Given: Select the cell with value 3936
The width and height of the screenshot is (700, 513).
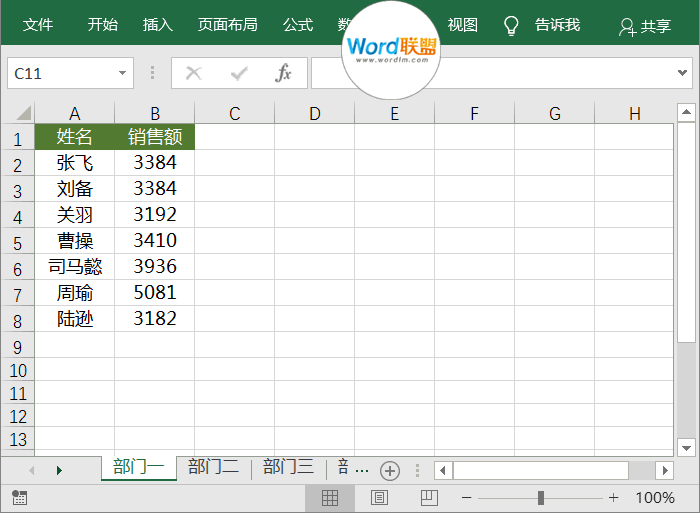Looking at the screenshot, I should click(x=154, y=267).
